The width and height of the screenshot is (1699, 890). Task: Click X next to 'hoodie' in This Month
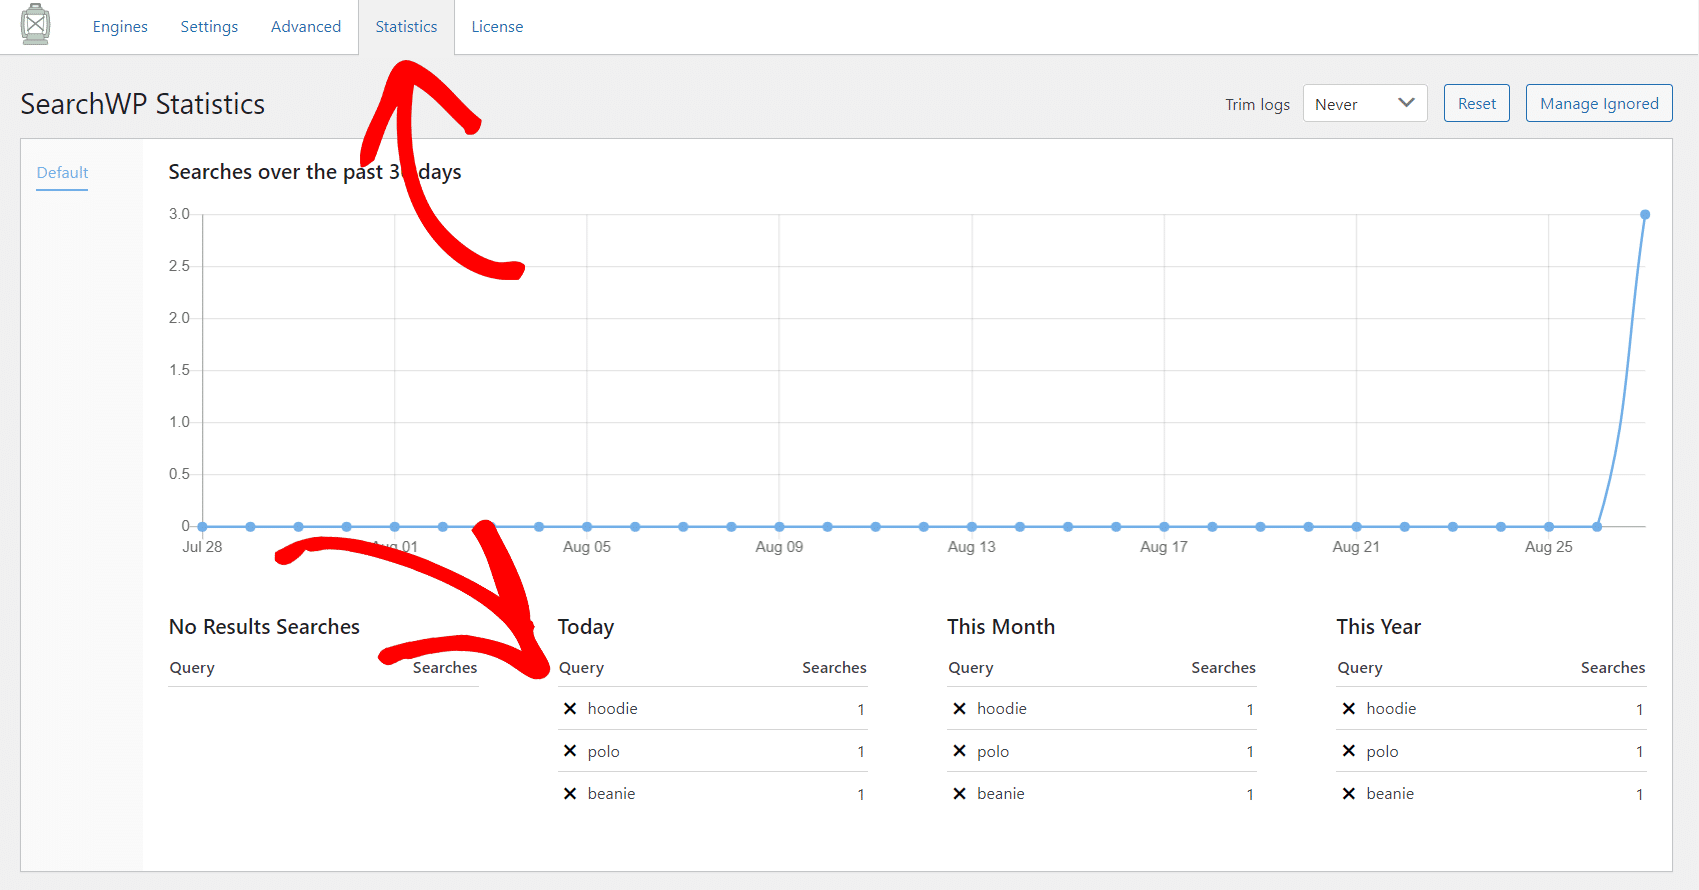tap(959, 709)
